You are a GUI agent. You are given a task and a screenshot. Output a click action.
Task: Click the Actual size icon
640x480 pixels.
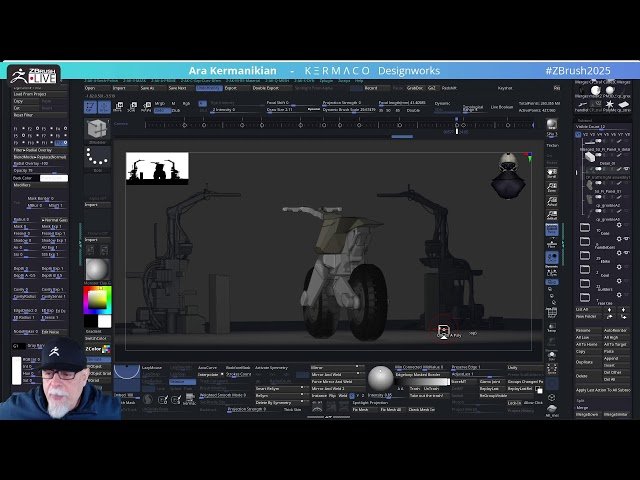552,201
